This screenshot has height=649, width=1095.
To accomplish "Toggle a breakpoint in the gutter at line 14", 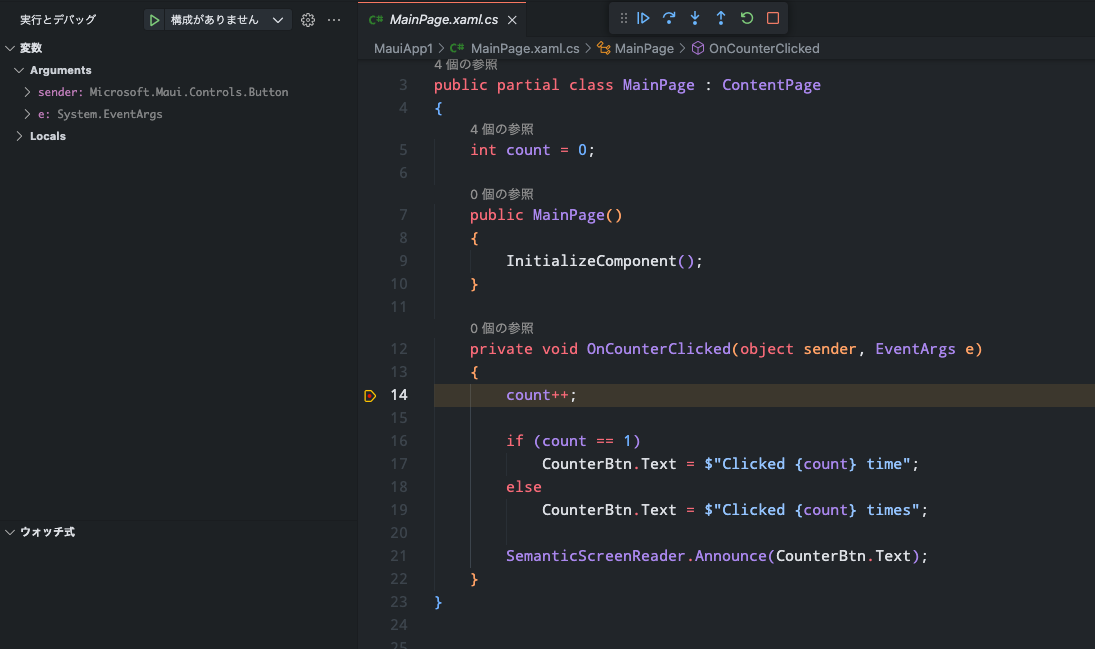I will [369, 394].
